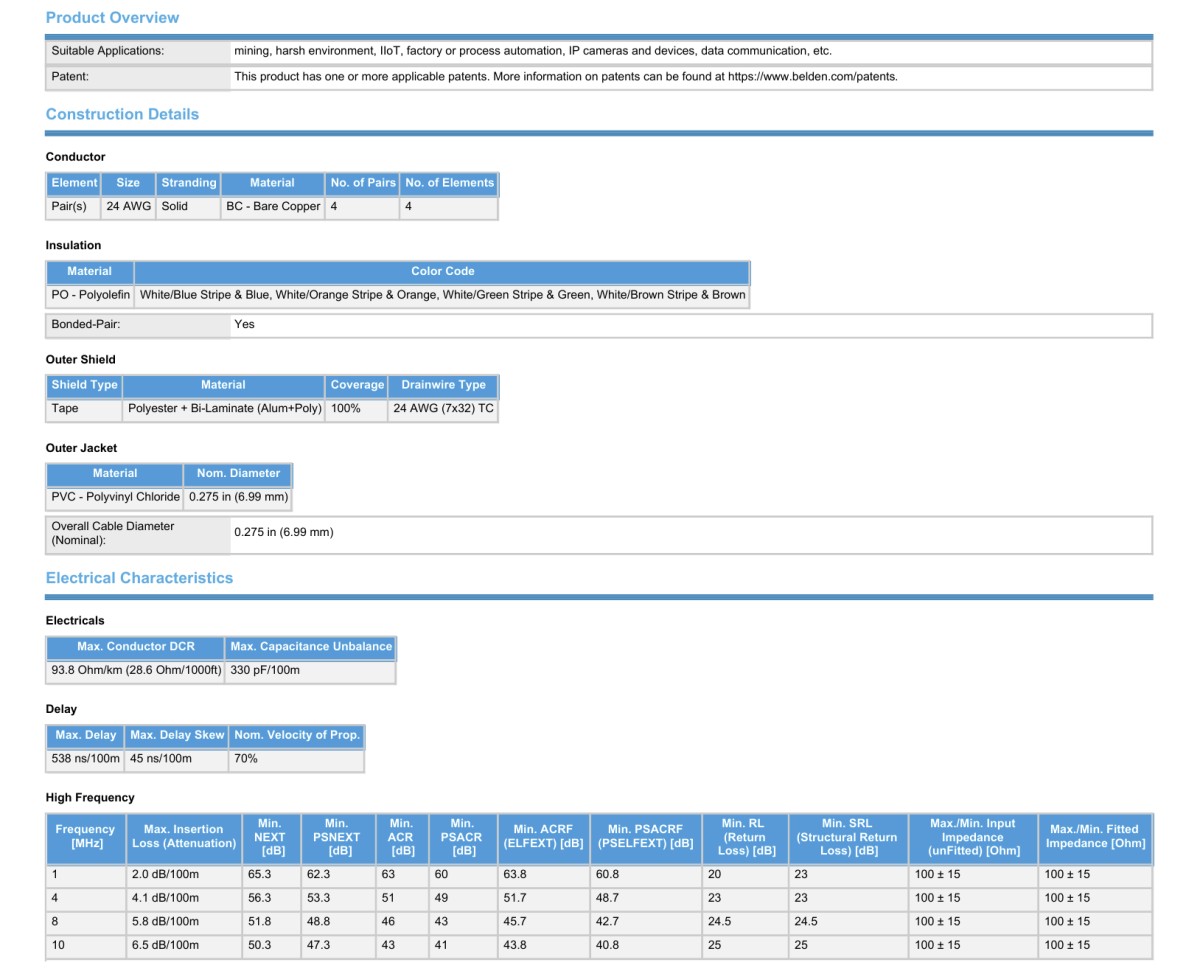
Task: Click the PVC - Polyvinyl Chloride cell
Action: 115,497
